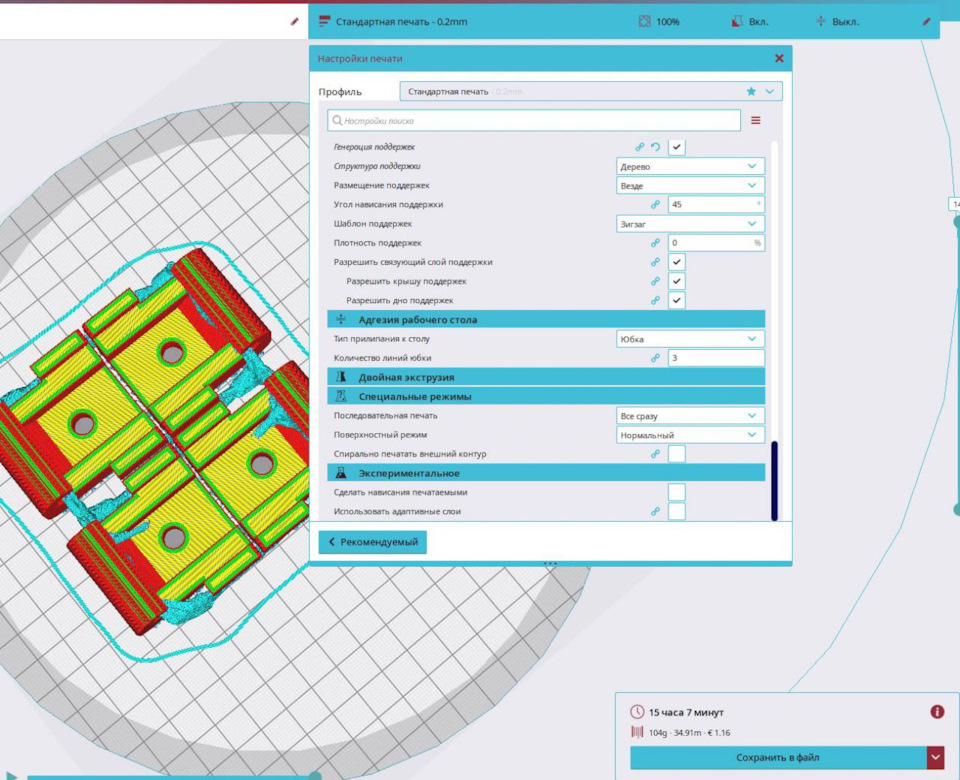This screenshot has width=960, height=780.
Task: Toggle Разрешить связующий слой поддержки checkbox
Action: click(x=677, y=262)
